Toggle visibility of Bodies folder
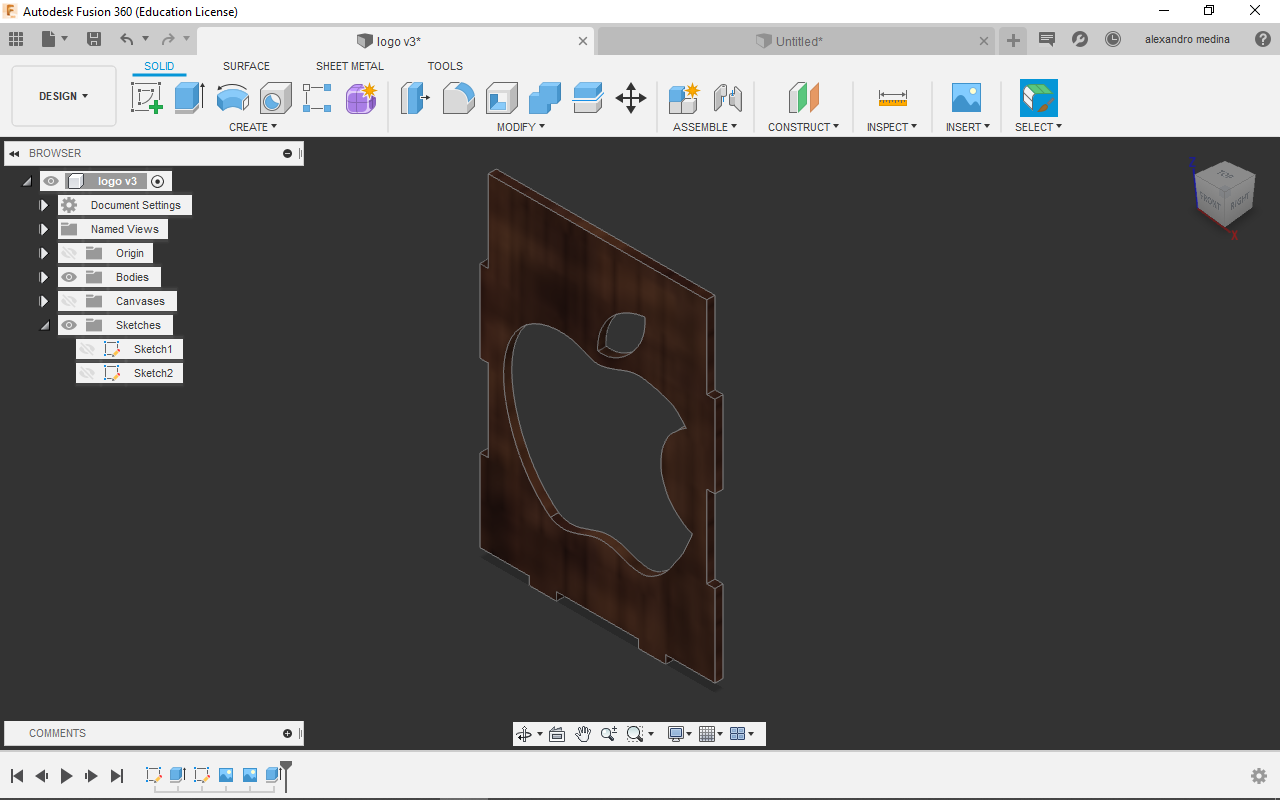1280x800 pixels. point(69,277)
